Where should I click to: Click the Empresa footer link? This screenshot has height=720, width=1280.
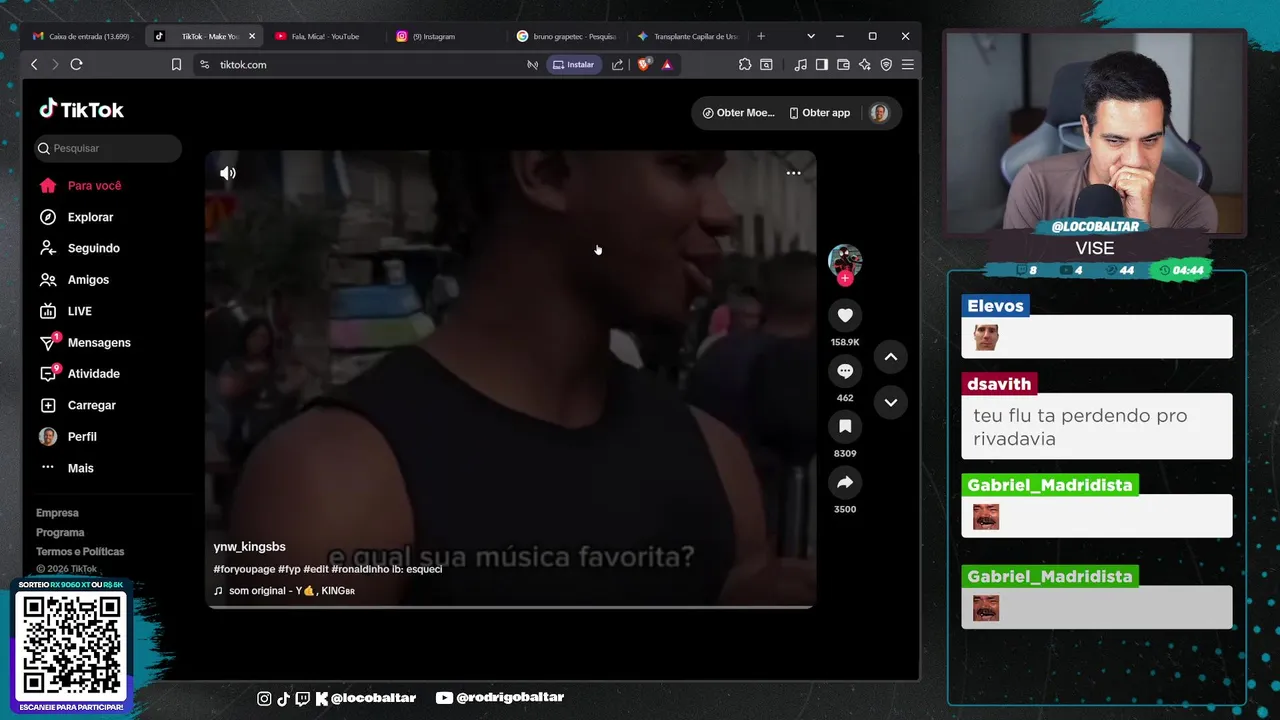click(57, 513)
